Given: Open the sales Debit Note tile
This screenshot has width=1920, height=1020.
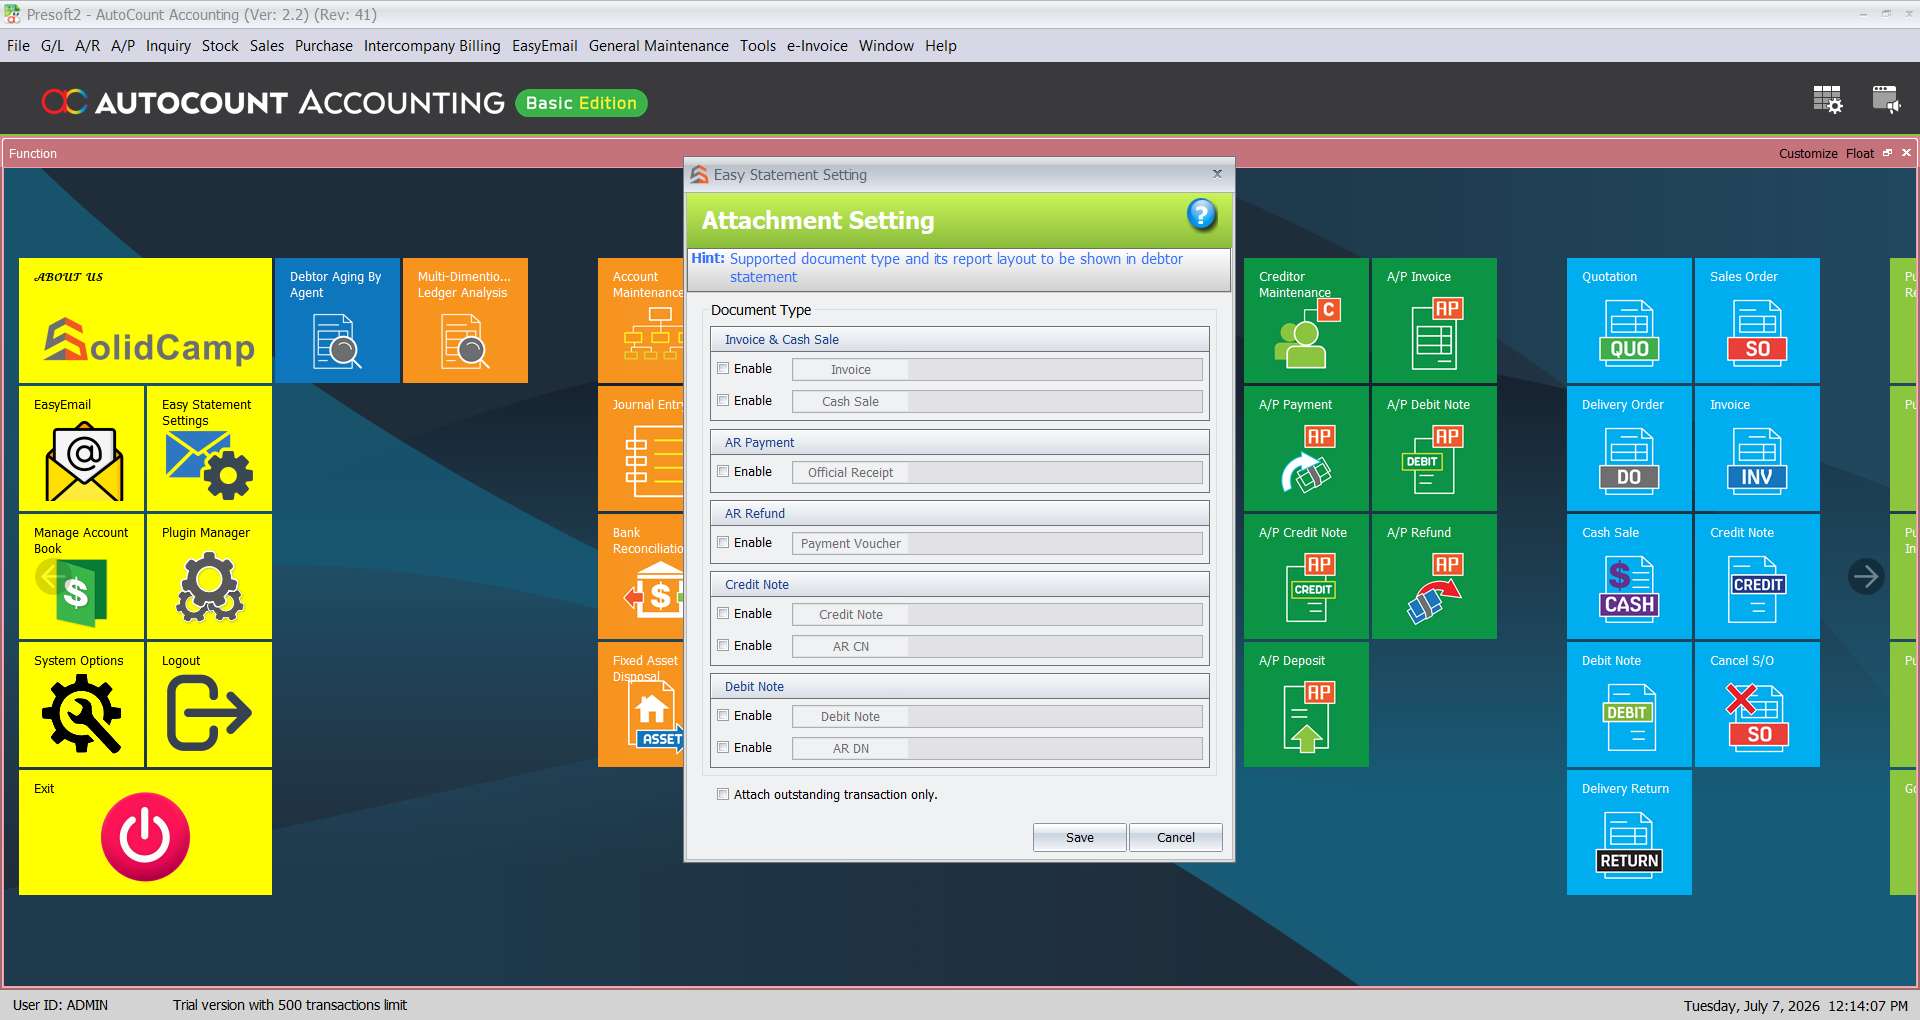Looking at the screenshot, I should tap(1629, 705).
